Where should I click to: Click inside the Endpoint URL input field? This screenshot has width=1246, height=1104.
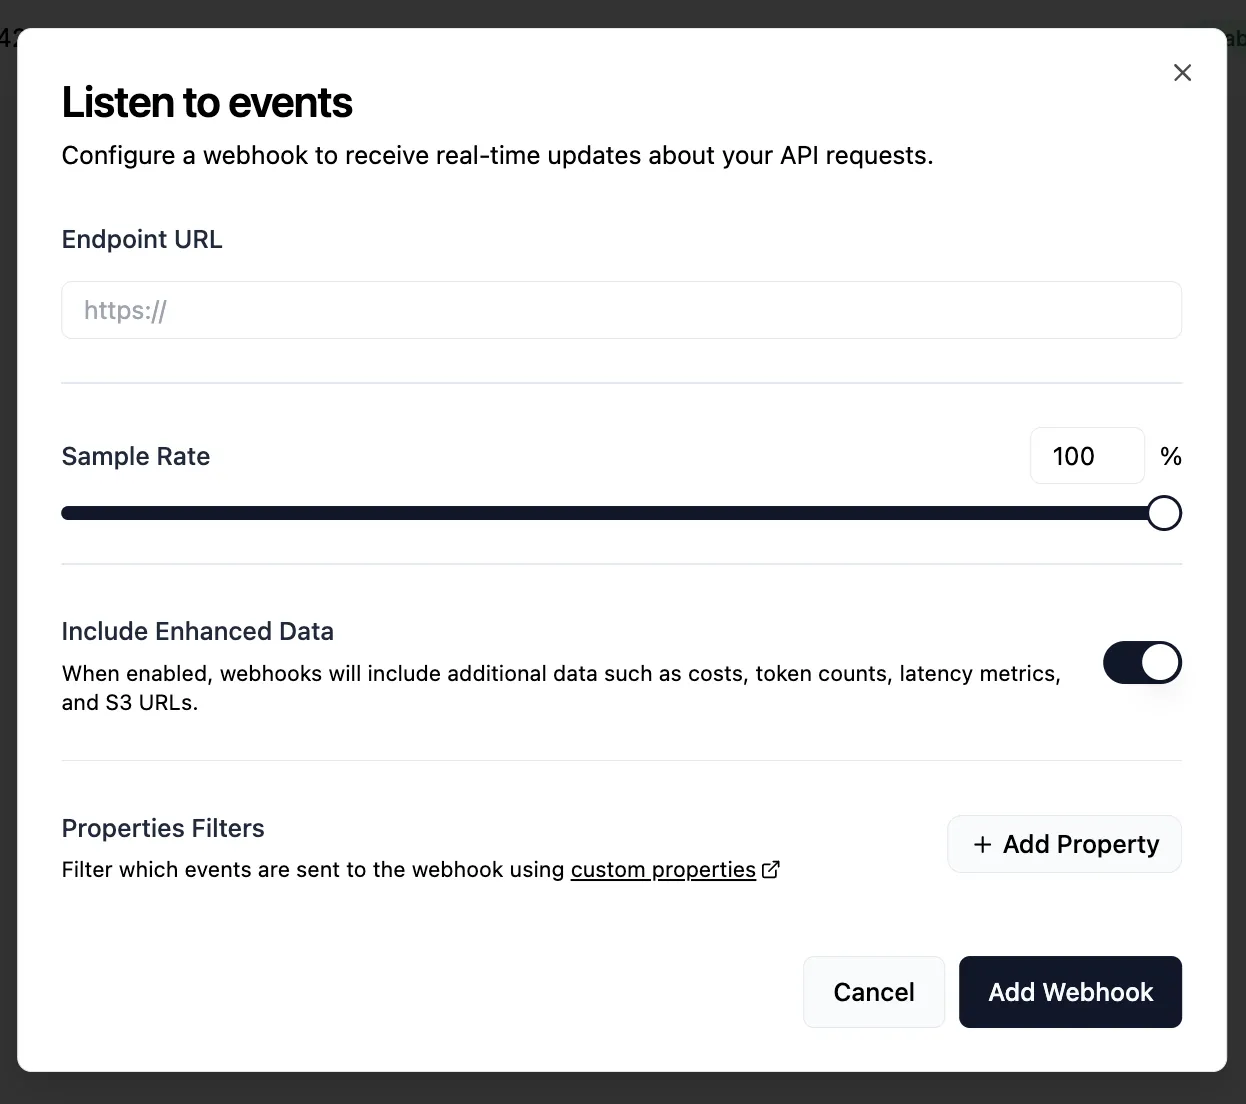pyautogui.click(x=621, y=310)
